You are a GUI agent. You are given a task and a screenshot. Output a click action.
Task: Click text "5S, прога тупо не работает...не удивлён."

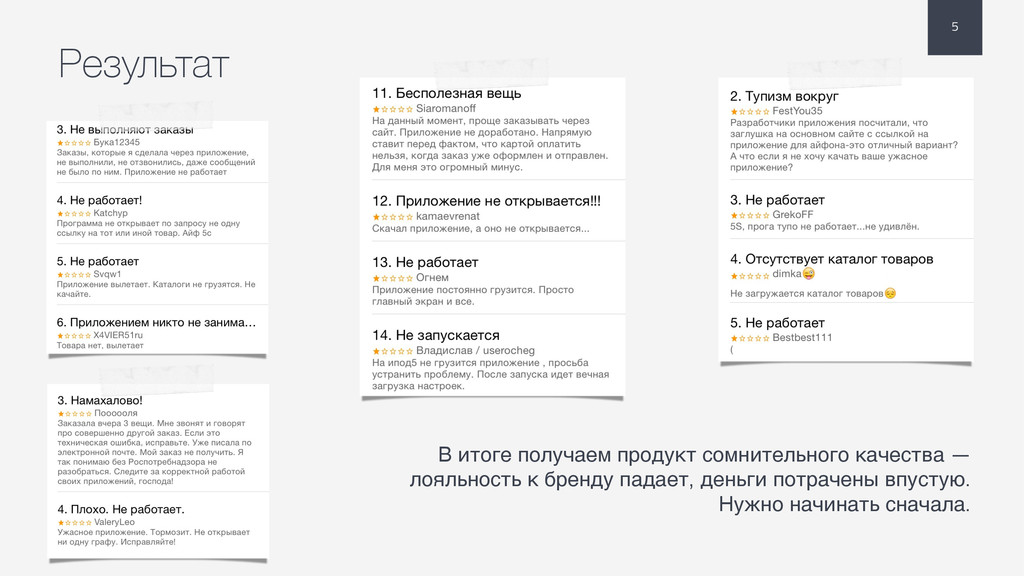824,227
